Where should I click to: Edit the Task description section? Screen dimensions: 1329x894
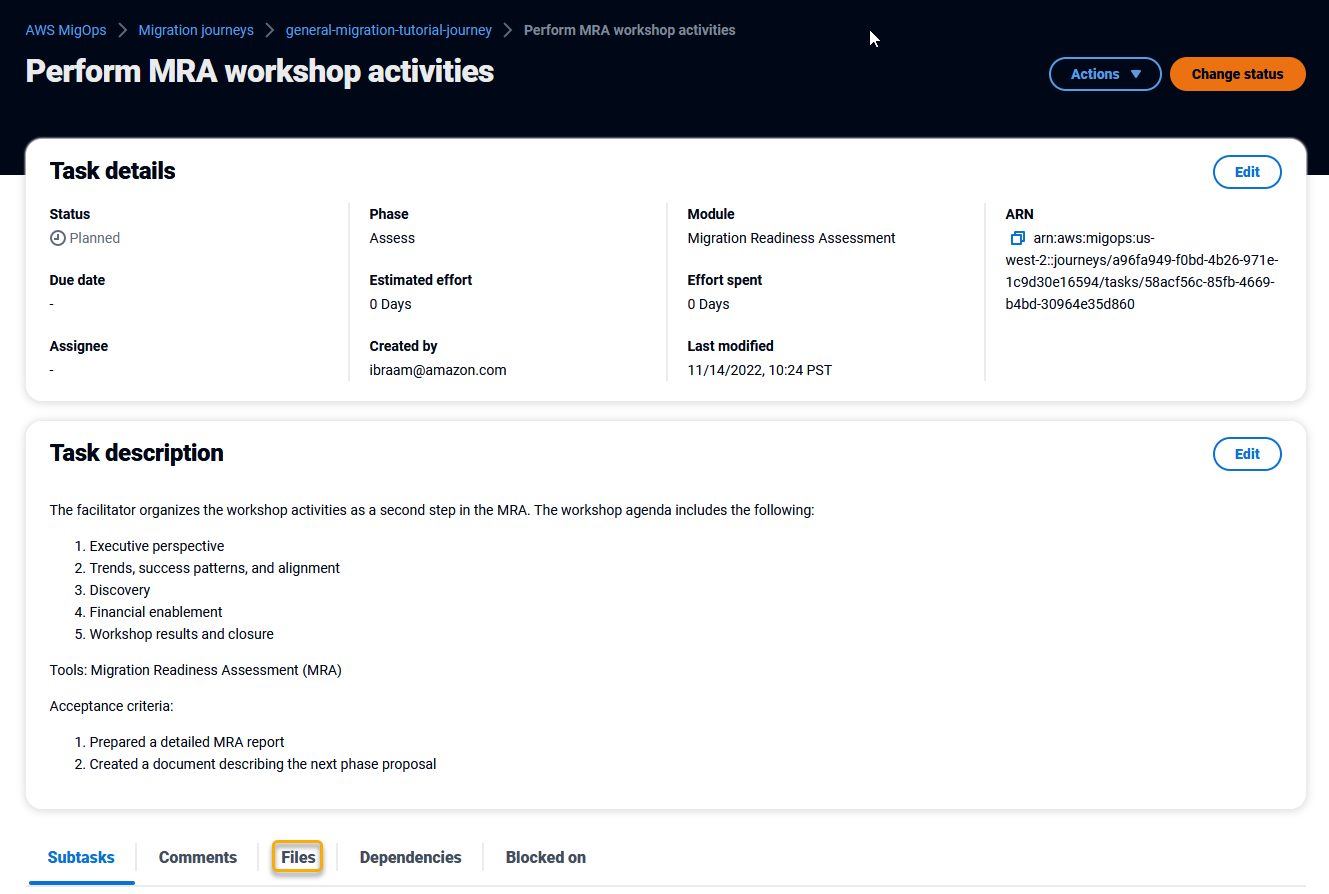pyautogui.click(x=1247, y=454)
